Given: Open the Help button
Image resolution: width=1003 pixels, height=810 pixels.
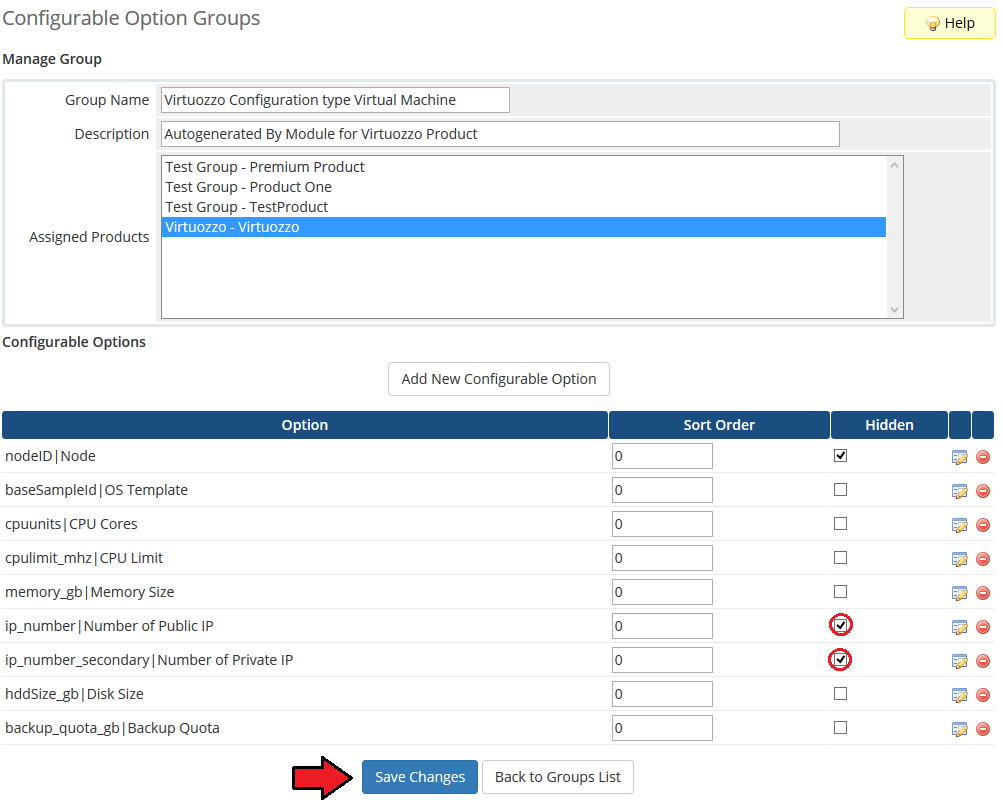Looking at the screenshot, I should pos(950,23).
